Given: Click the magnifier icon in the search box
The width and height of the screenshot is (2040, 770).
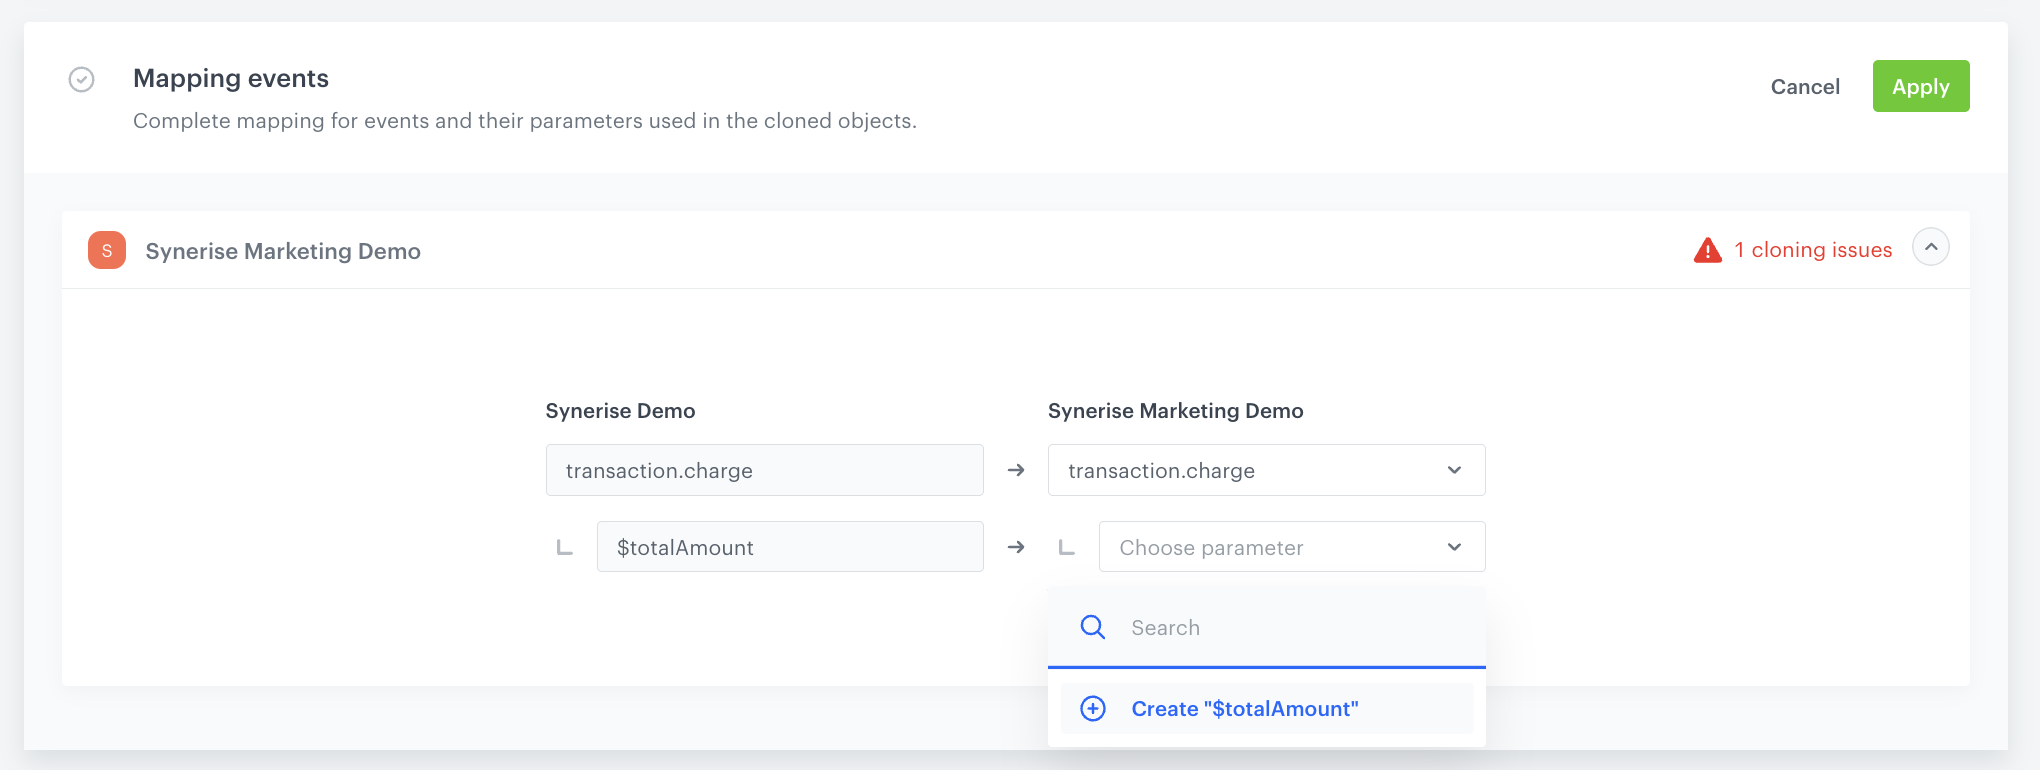Looking at the screenshot, I should click(x=1092, y=627).
